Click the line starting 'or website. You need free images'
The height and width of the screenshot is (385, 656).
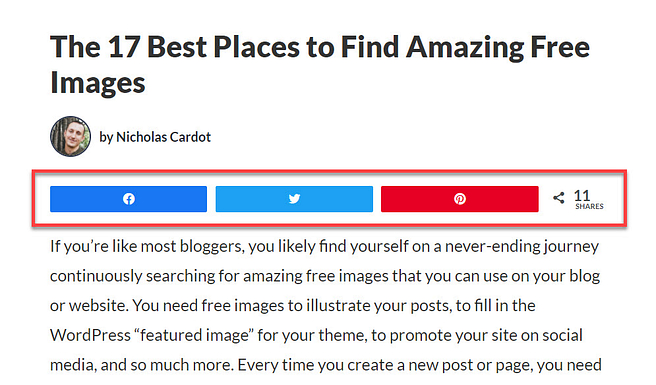(x=292, y=306)
